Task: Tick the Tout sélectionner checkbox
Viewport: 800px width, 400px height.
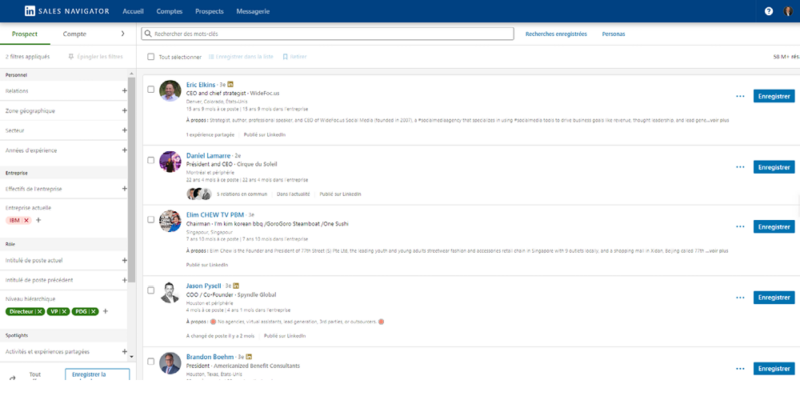Action: (x=151, y=57)
